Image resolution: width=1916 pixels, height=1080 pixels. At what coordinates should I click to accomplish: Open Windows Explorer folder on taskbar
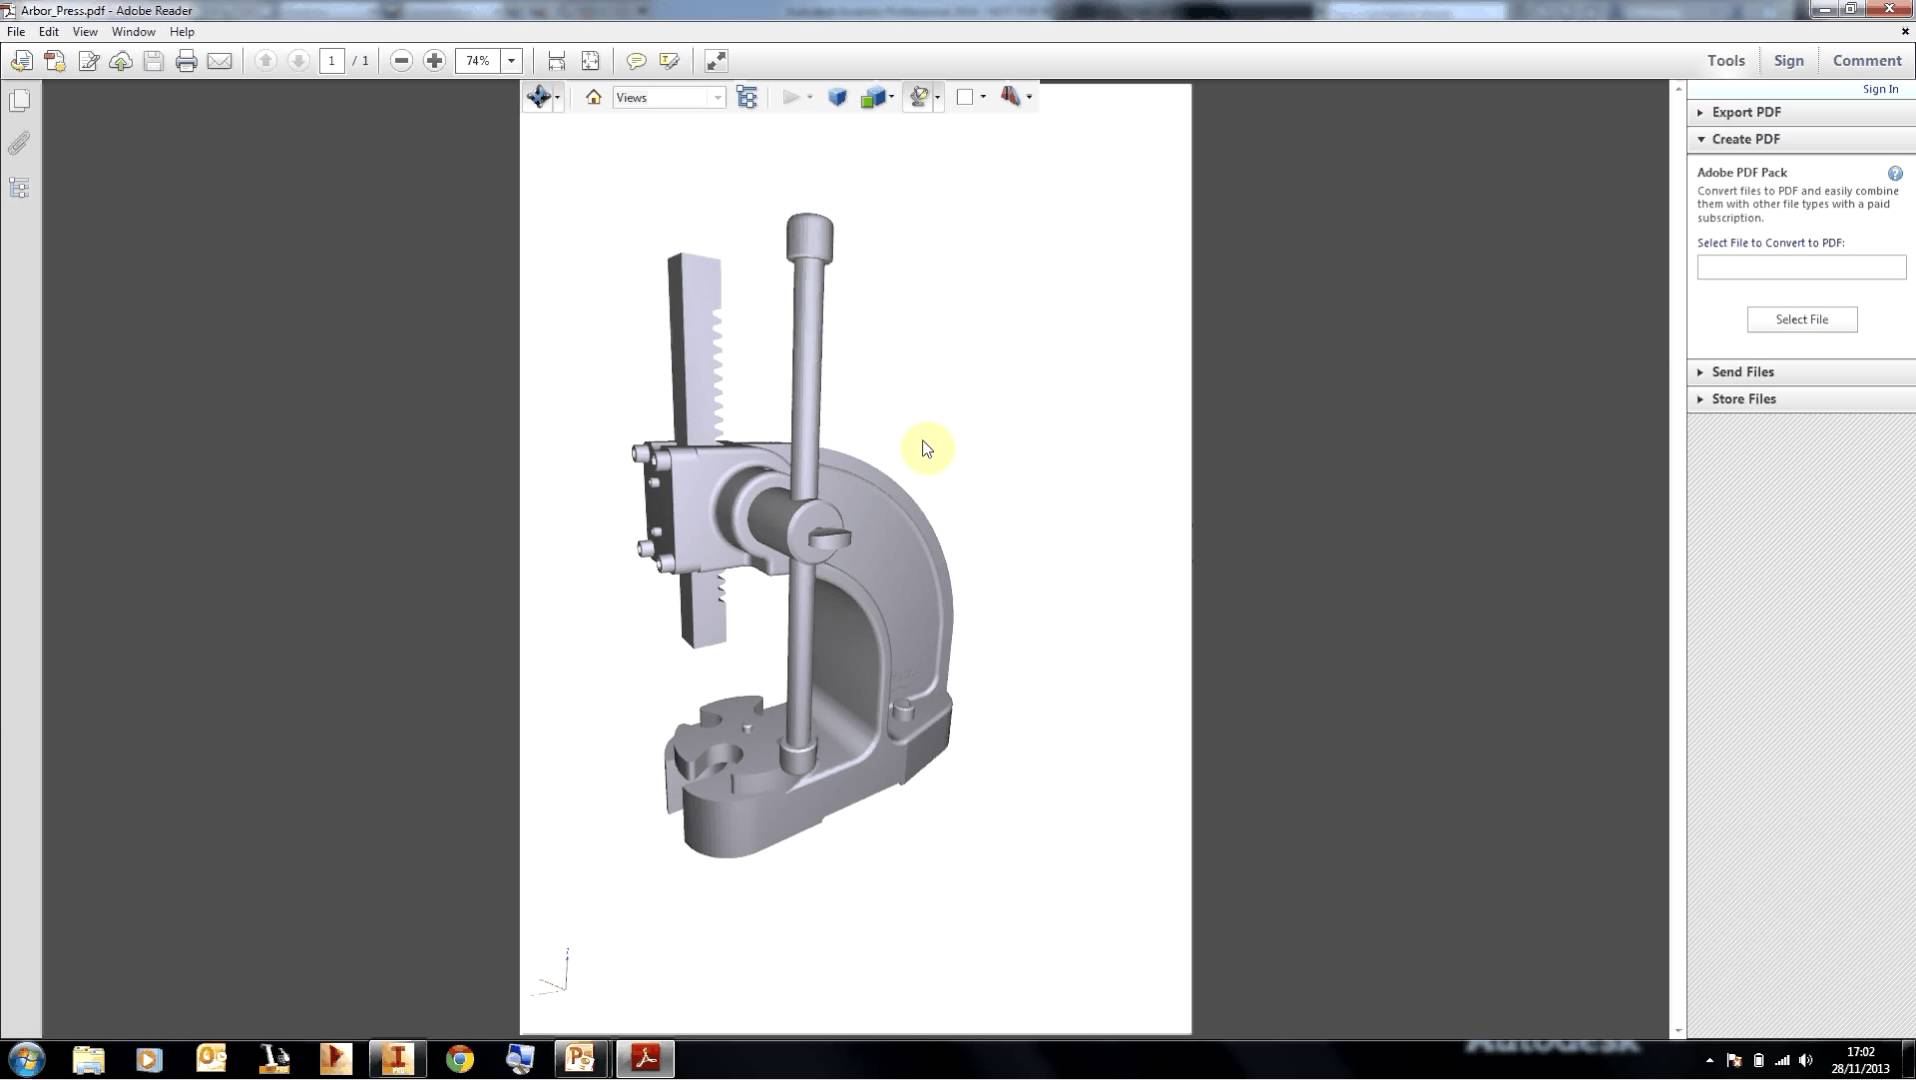[88, 1059]
